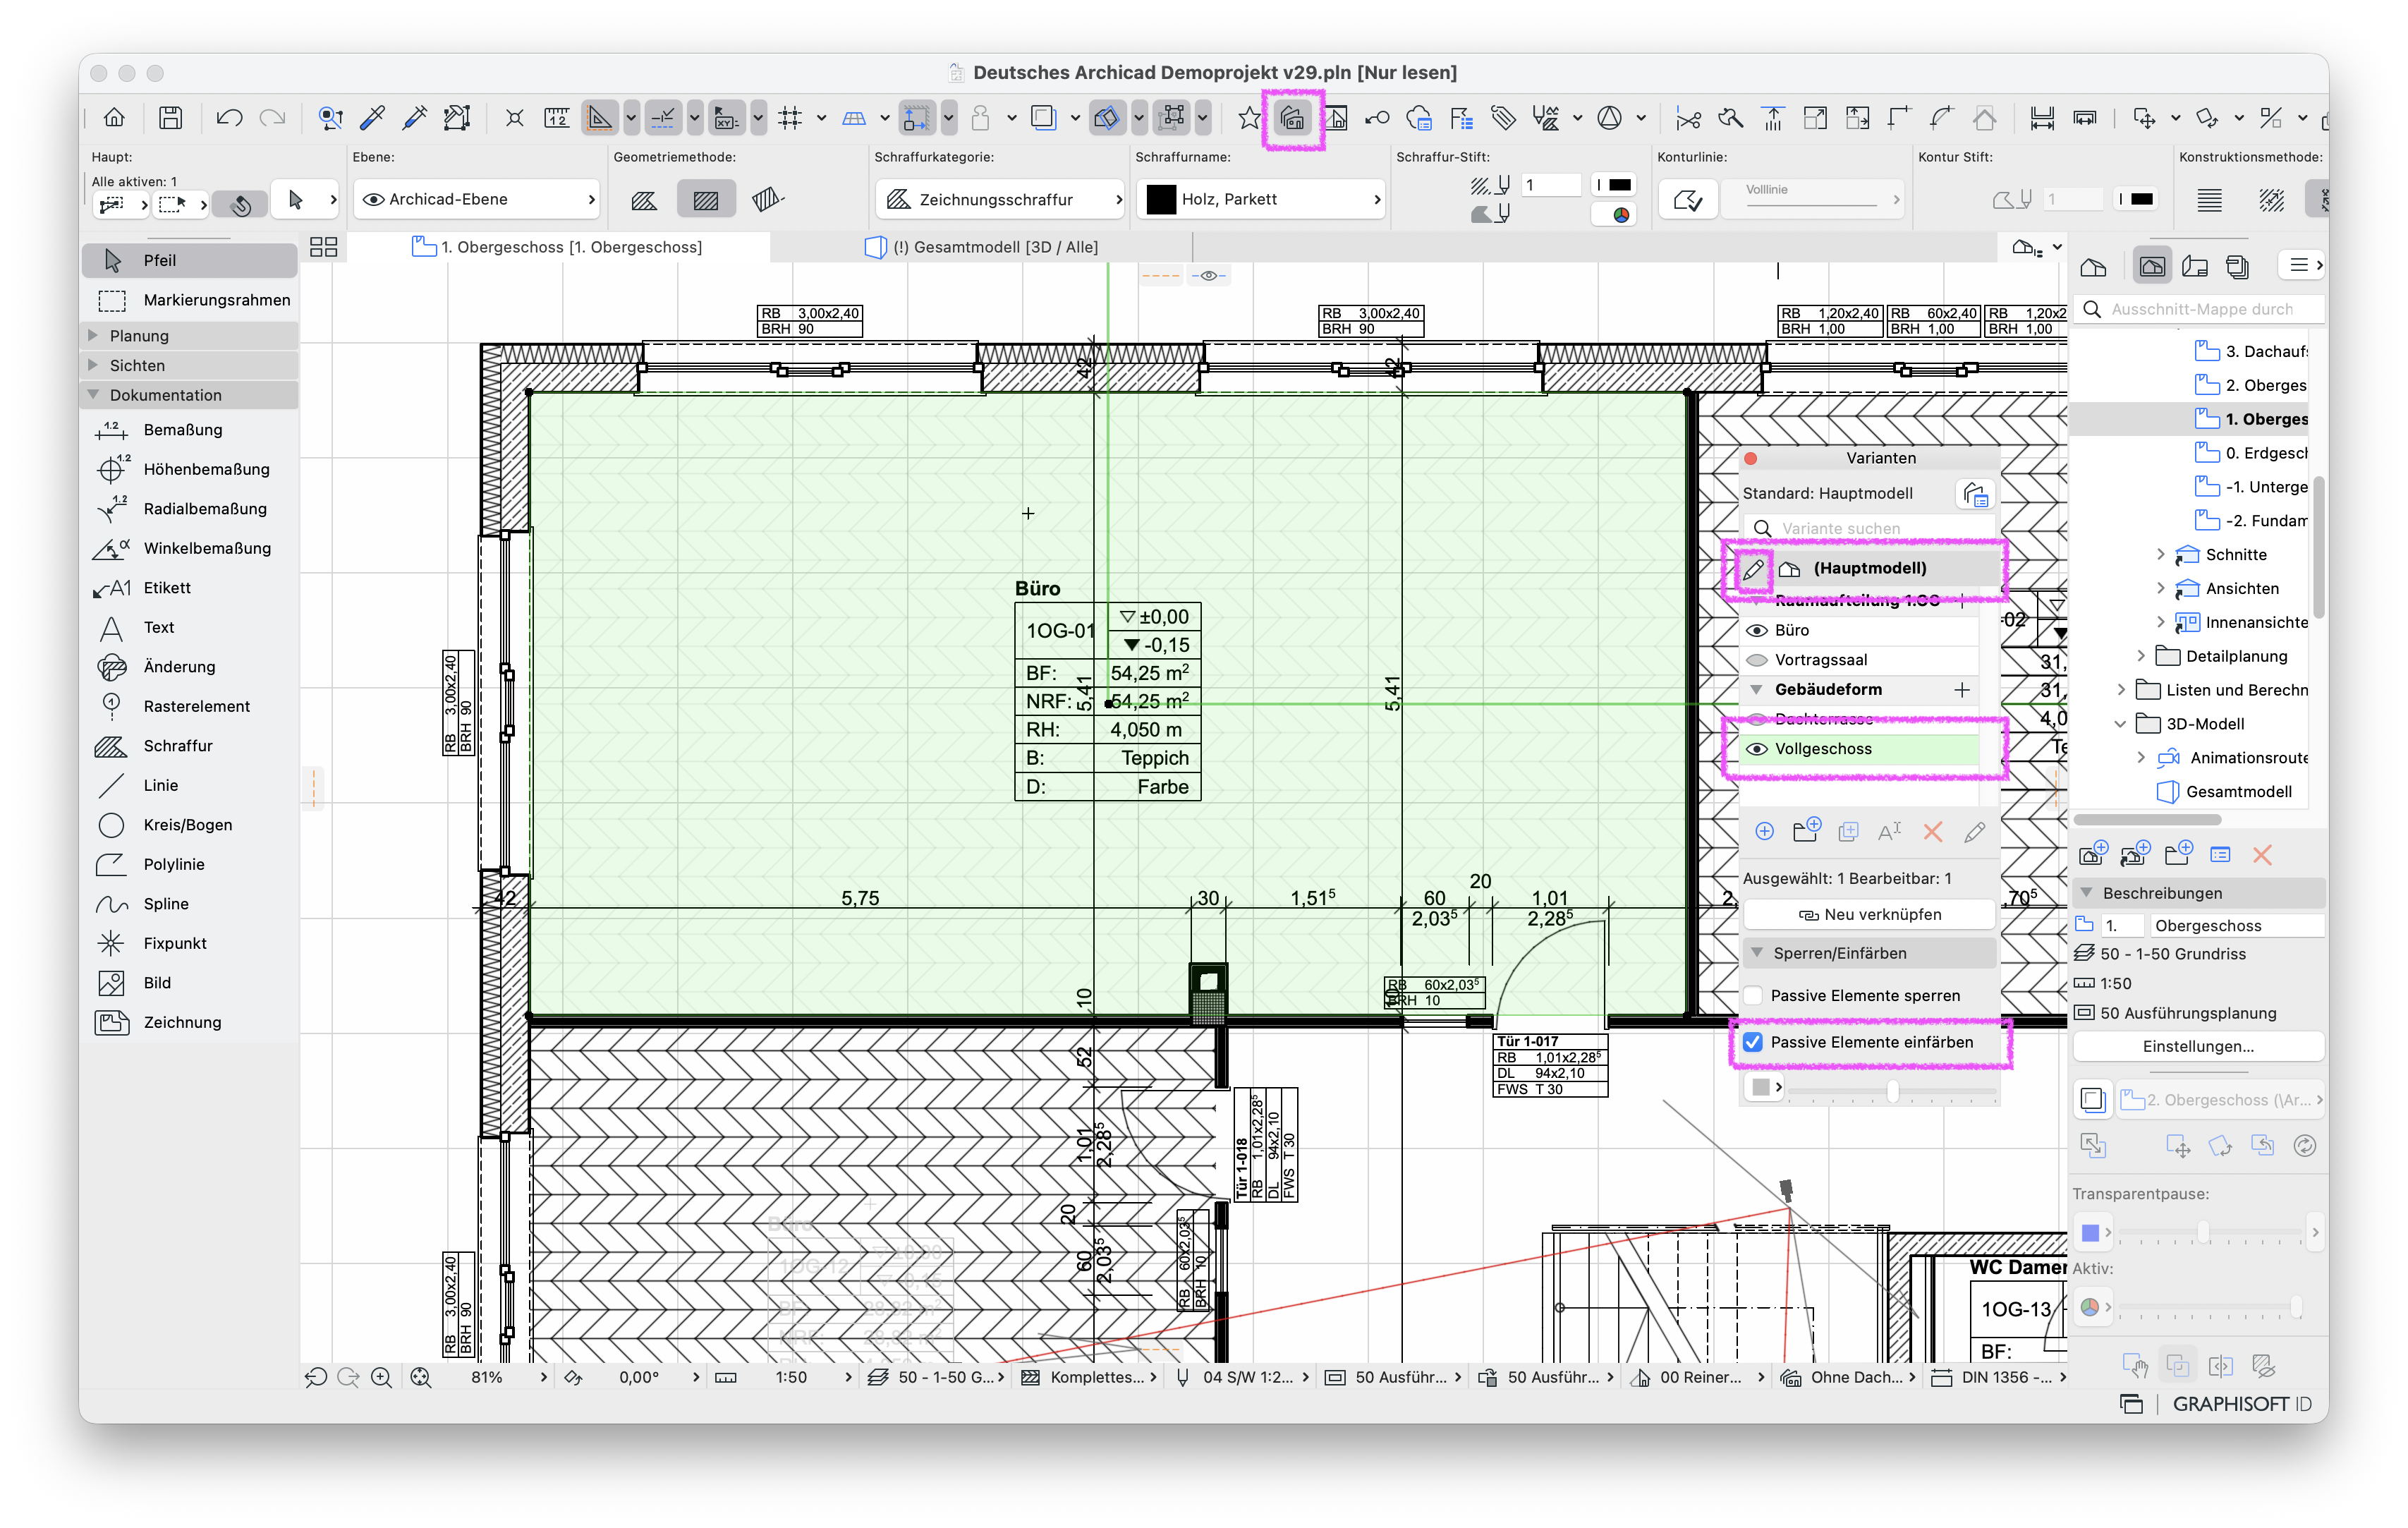The width and height of the screenshot is (2408, 1528).
Task: Undo the last action
Action: (229, 118)
